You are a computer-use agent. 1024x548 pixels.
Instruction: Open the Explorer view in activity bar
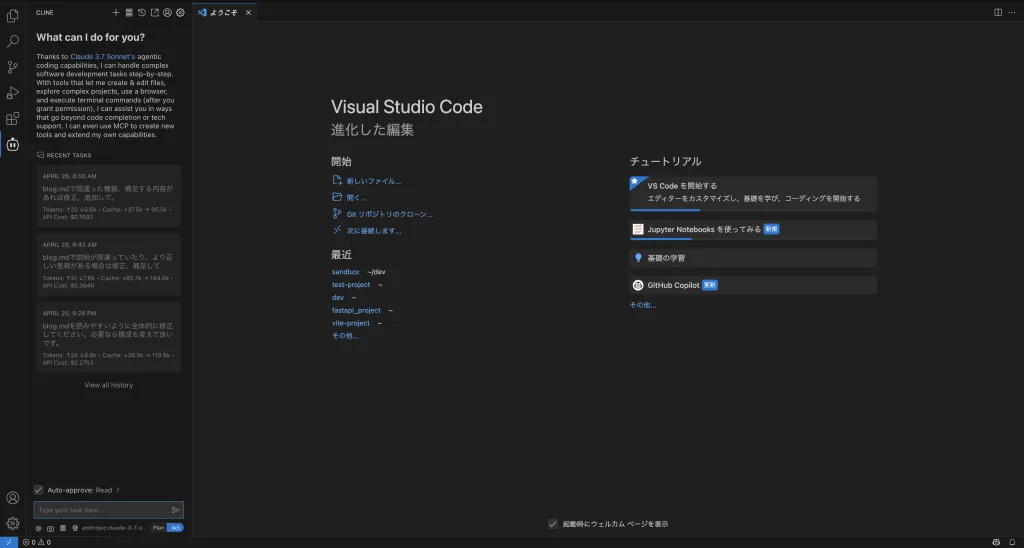12,16
